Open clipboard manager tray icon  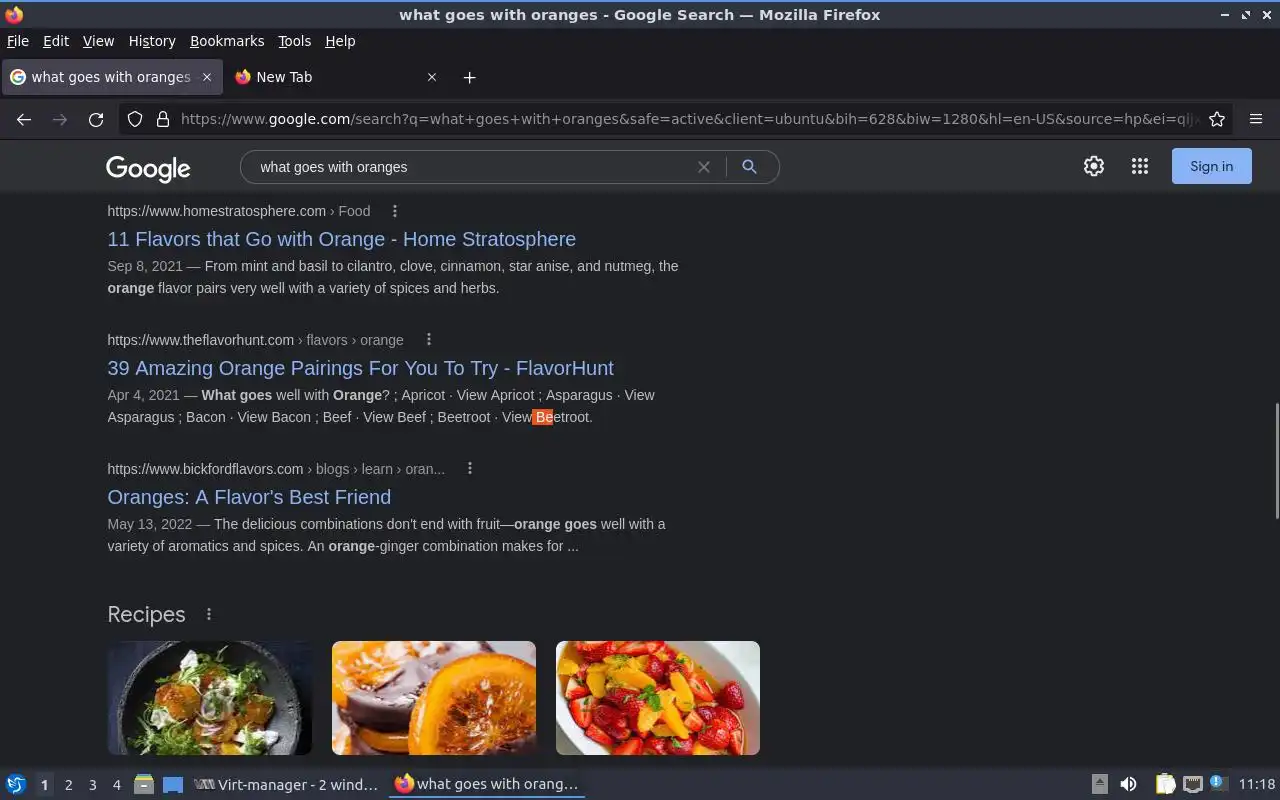click(x=1165, y=784)
